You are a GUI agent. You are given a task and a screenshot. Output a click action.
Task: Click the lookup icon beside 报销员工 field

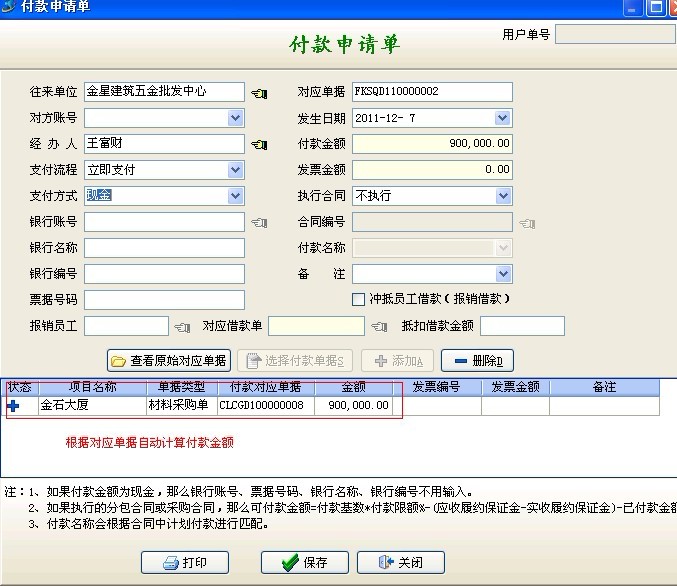tap(182, 327)
